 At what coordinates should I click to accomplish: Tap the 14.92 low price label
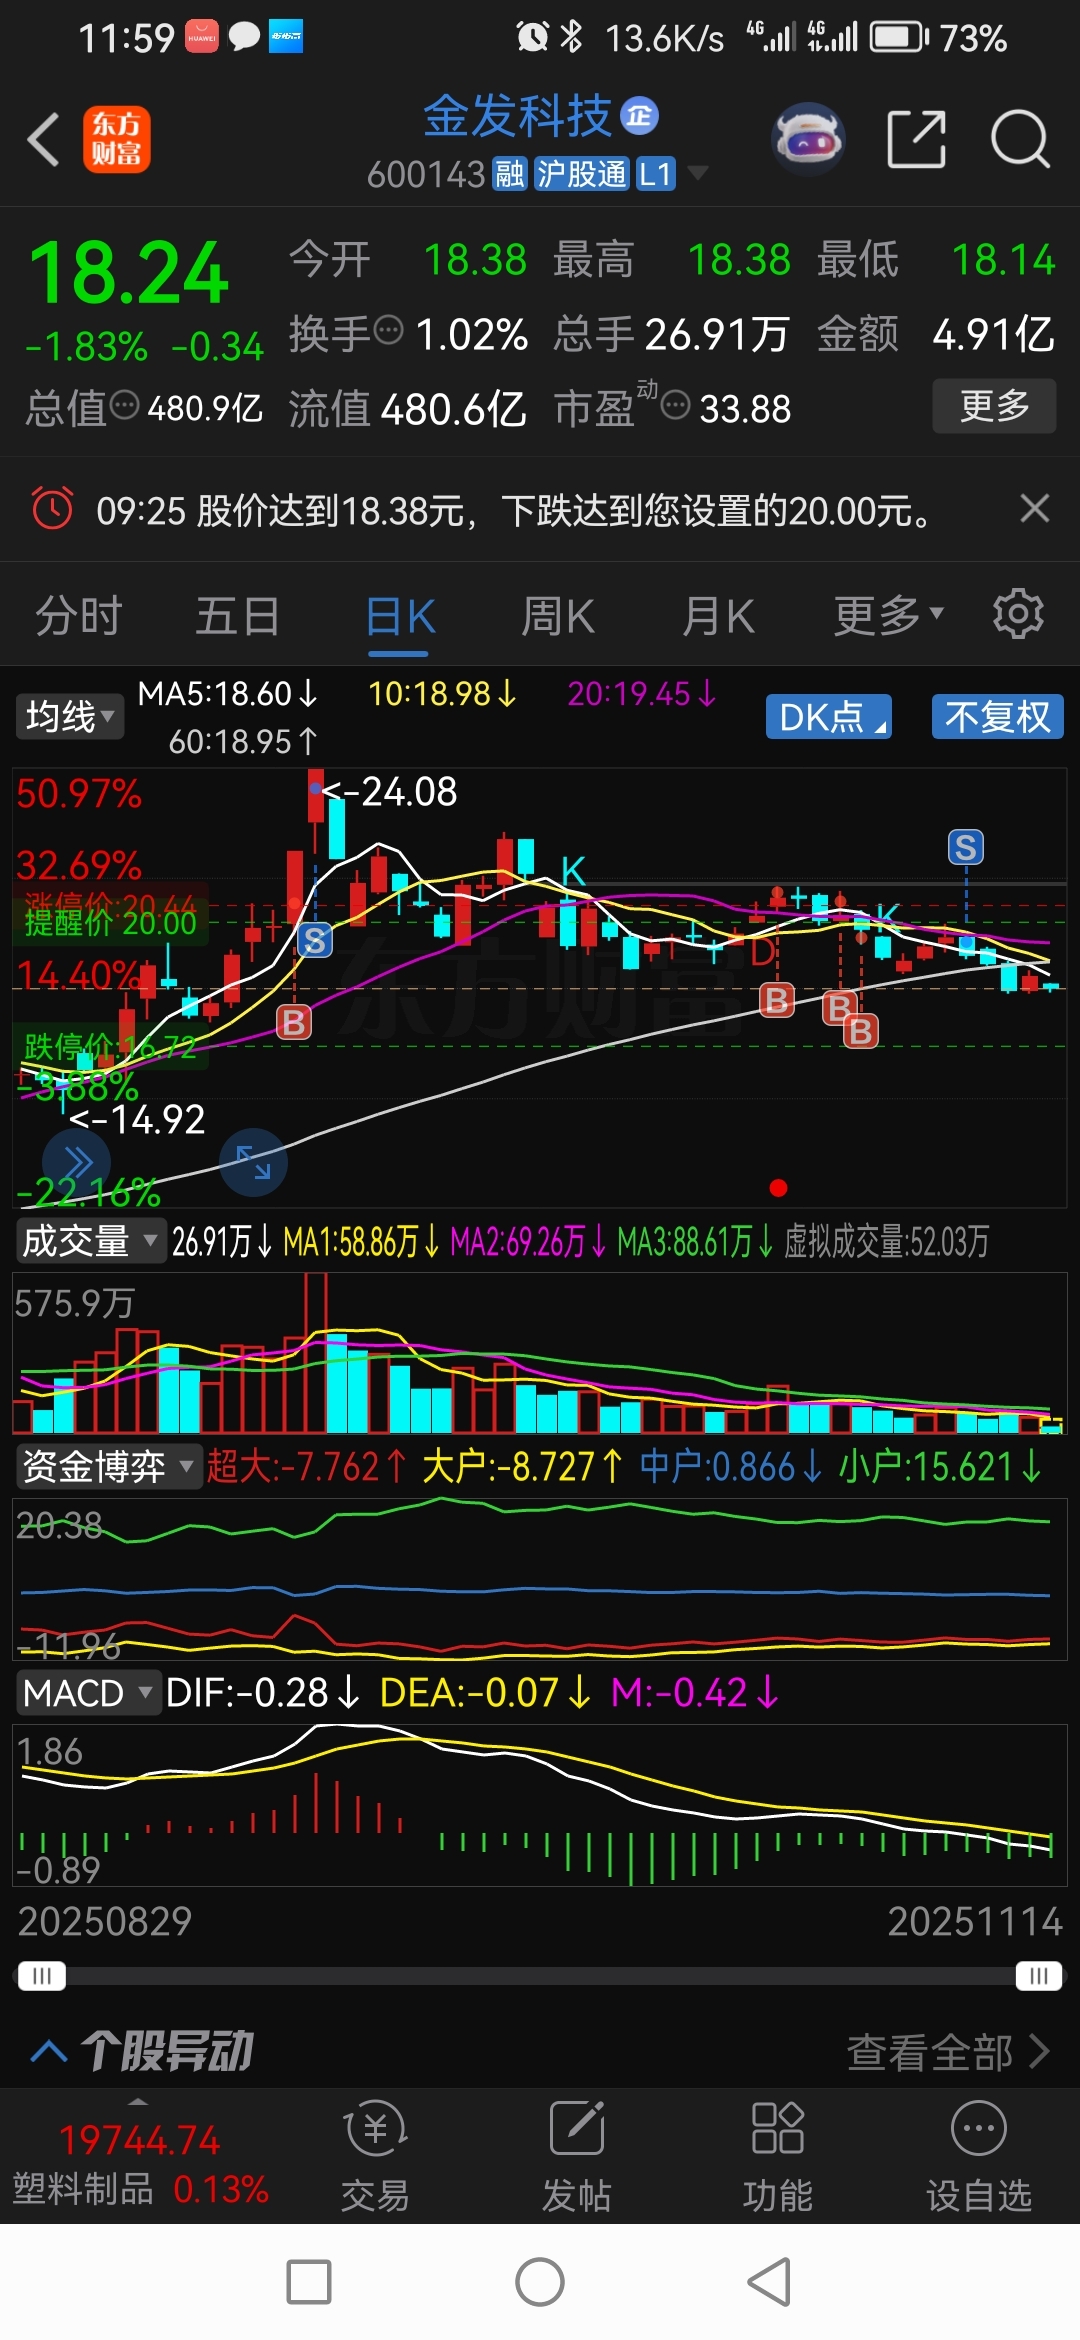(138, 1120)
